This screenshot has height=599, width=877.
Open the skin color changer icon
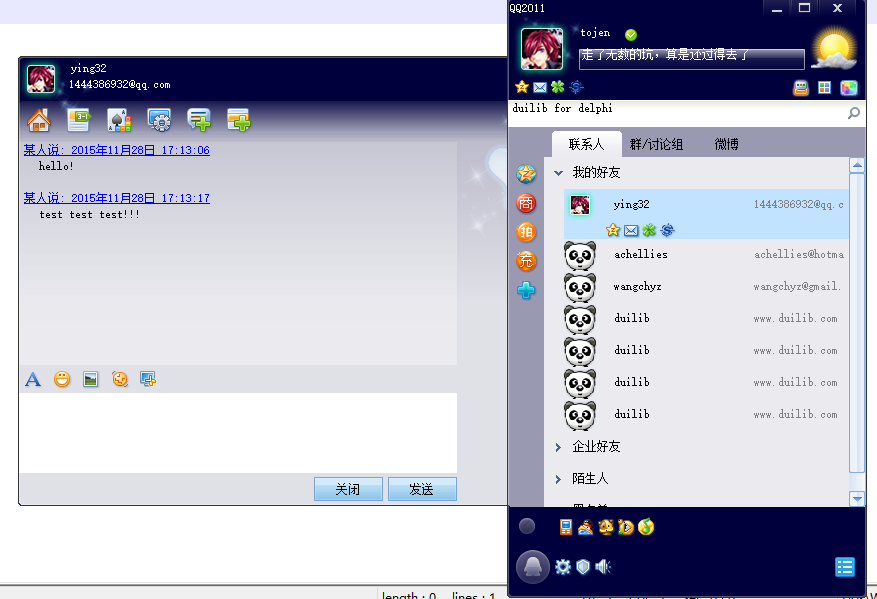click(x=848, y=88)
